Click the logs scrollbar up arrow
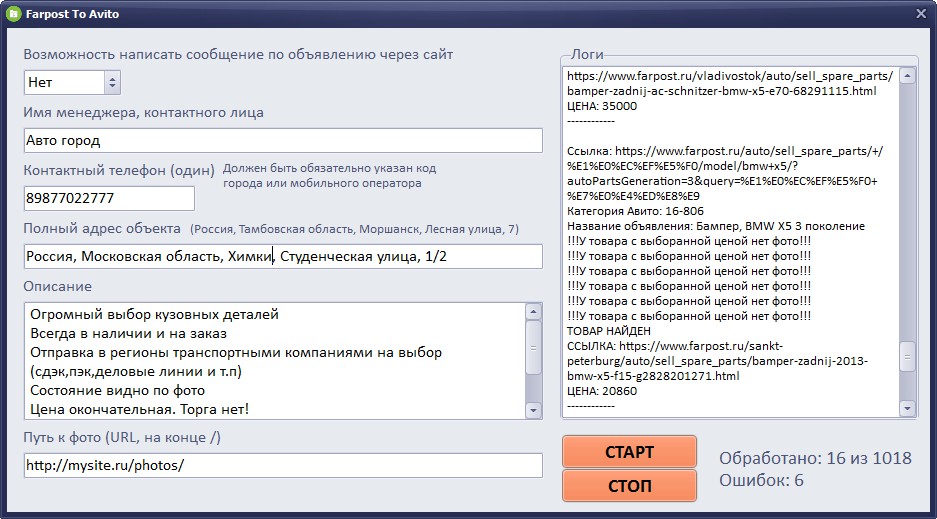The height and width of the screenshot is (519, 937). [x=907, y=75]
